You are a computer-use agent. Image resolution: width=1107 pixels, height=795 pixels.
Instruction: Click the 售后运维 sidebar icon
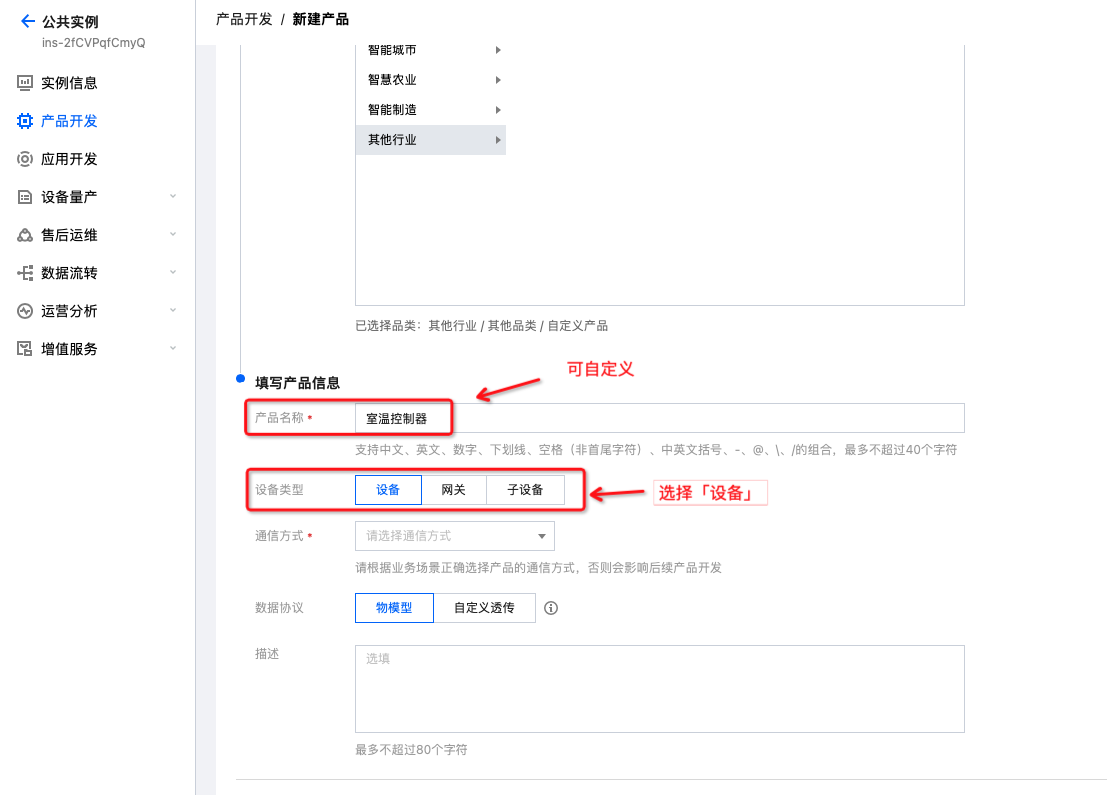click(25, 235)
